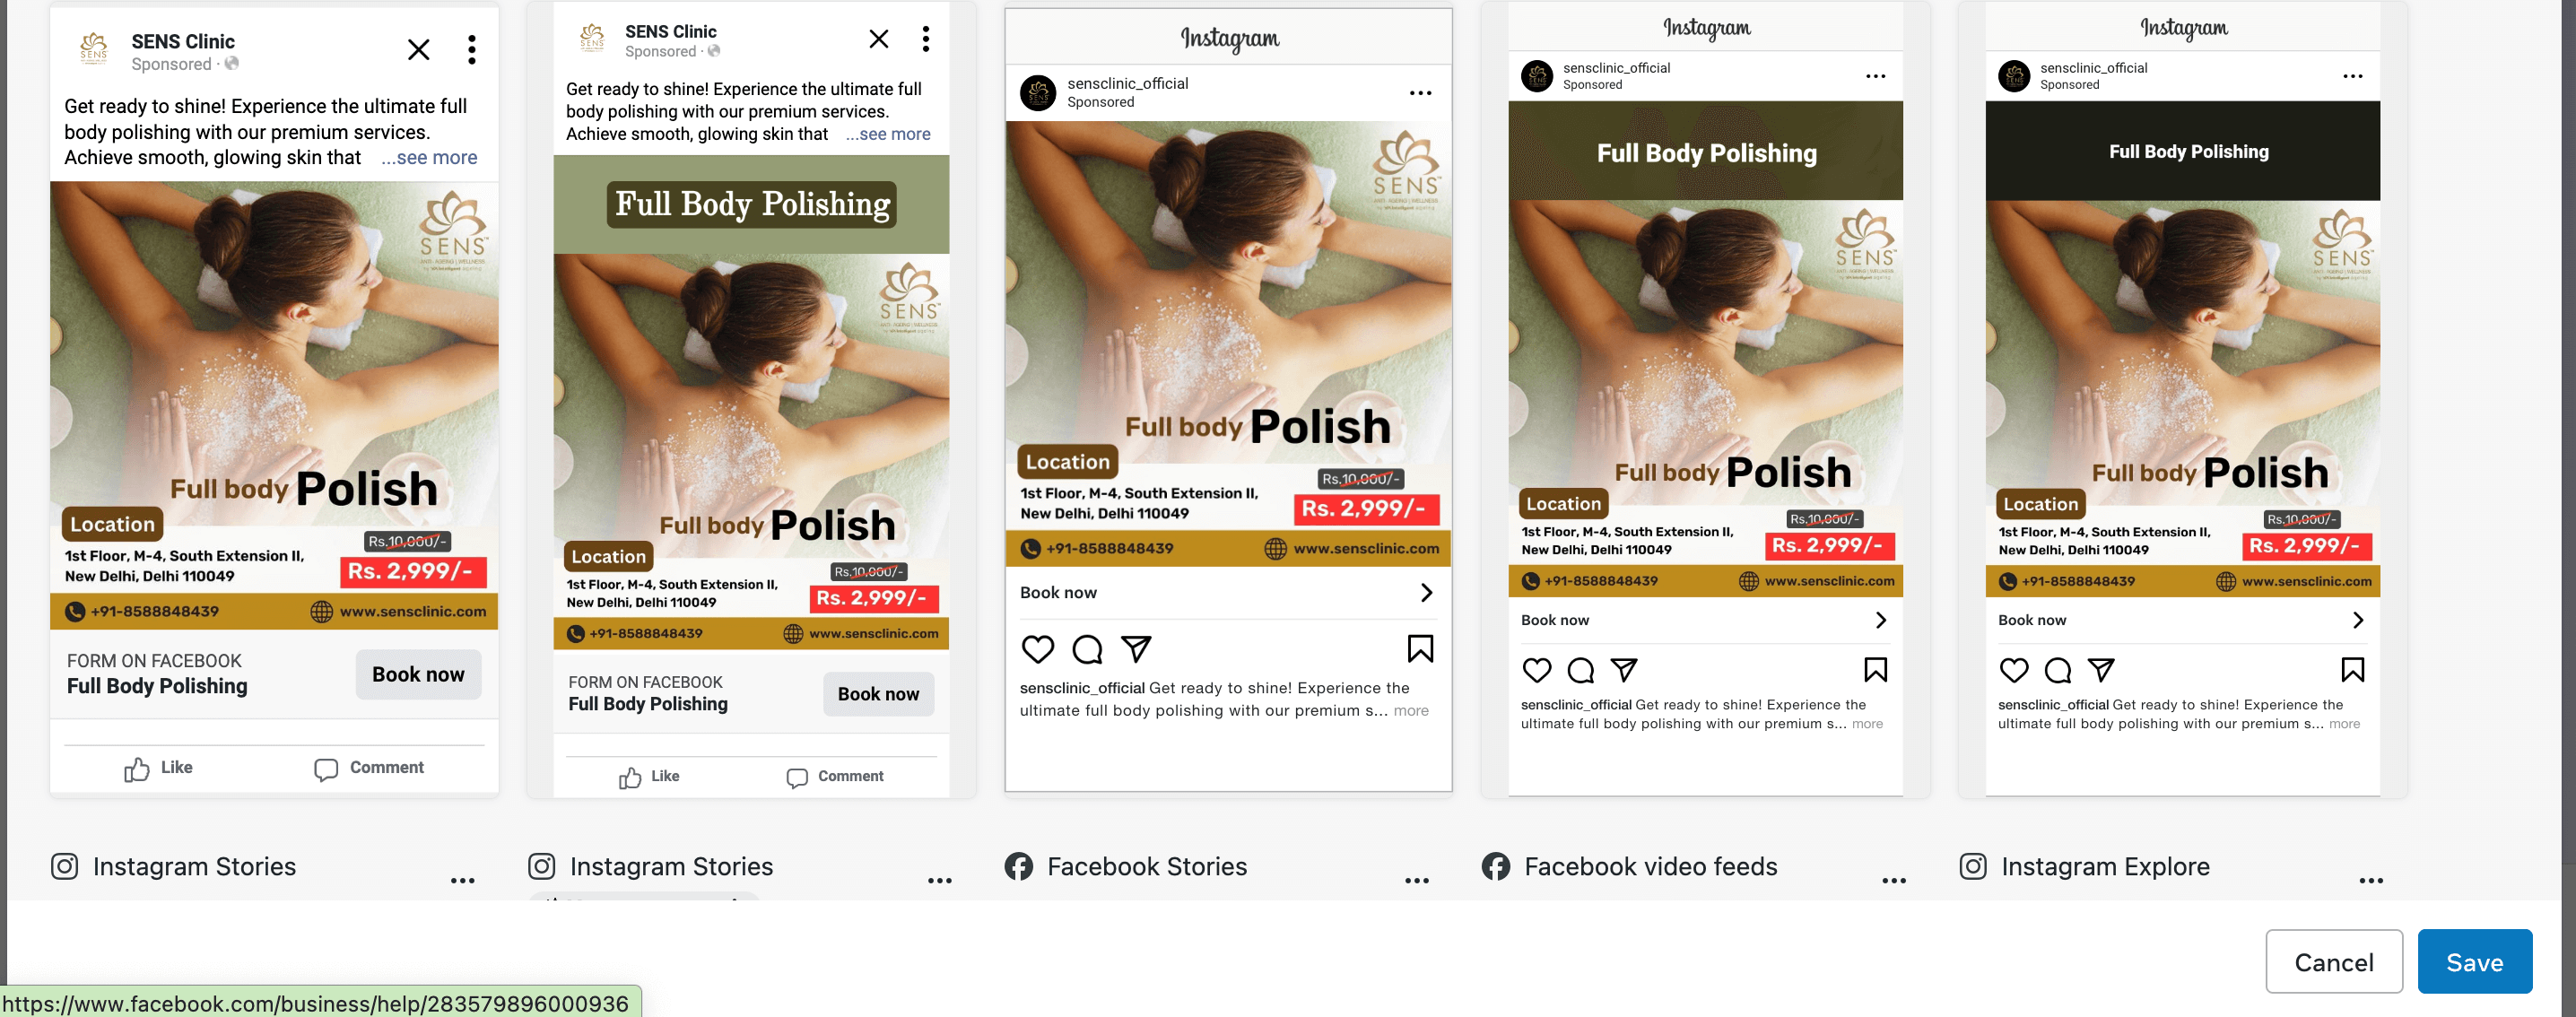
Task: Click Comment icon in second ad preview
Action: [797, 777]
